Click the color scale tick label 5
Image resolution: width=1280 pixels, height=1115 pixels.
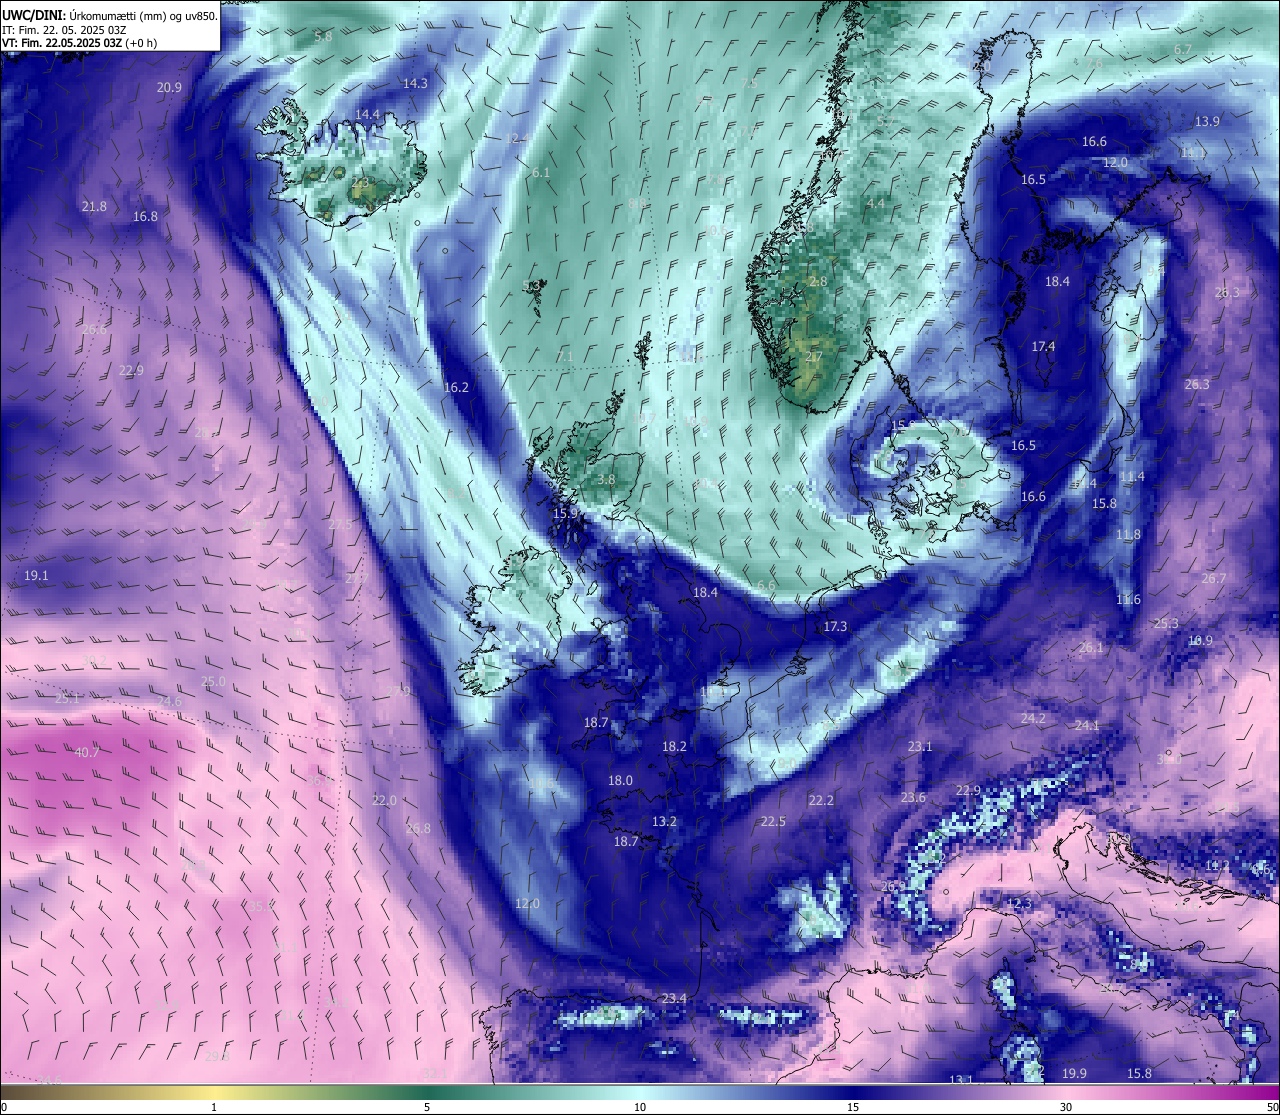[427, 1107]
